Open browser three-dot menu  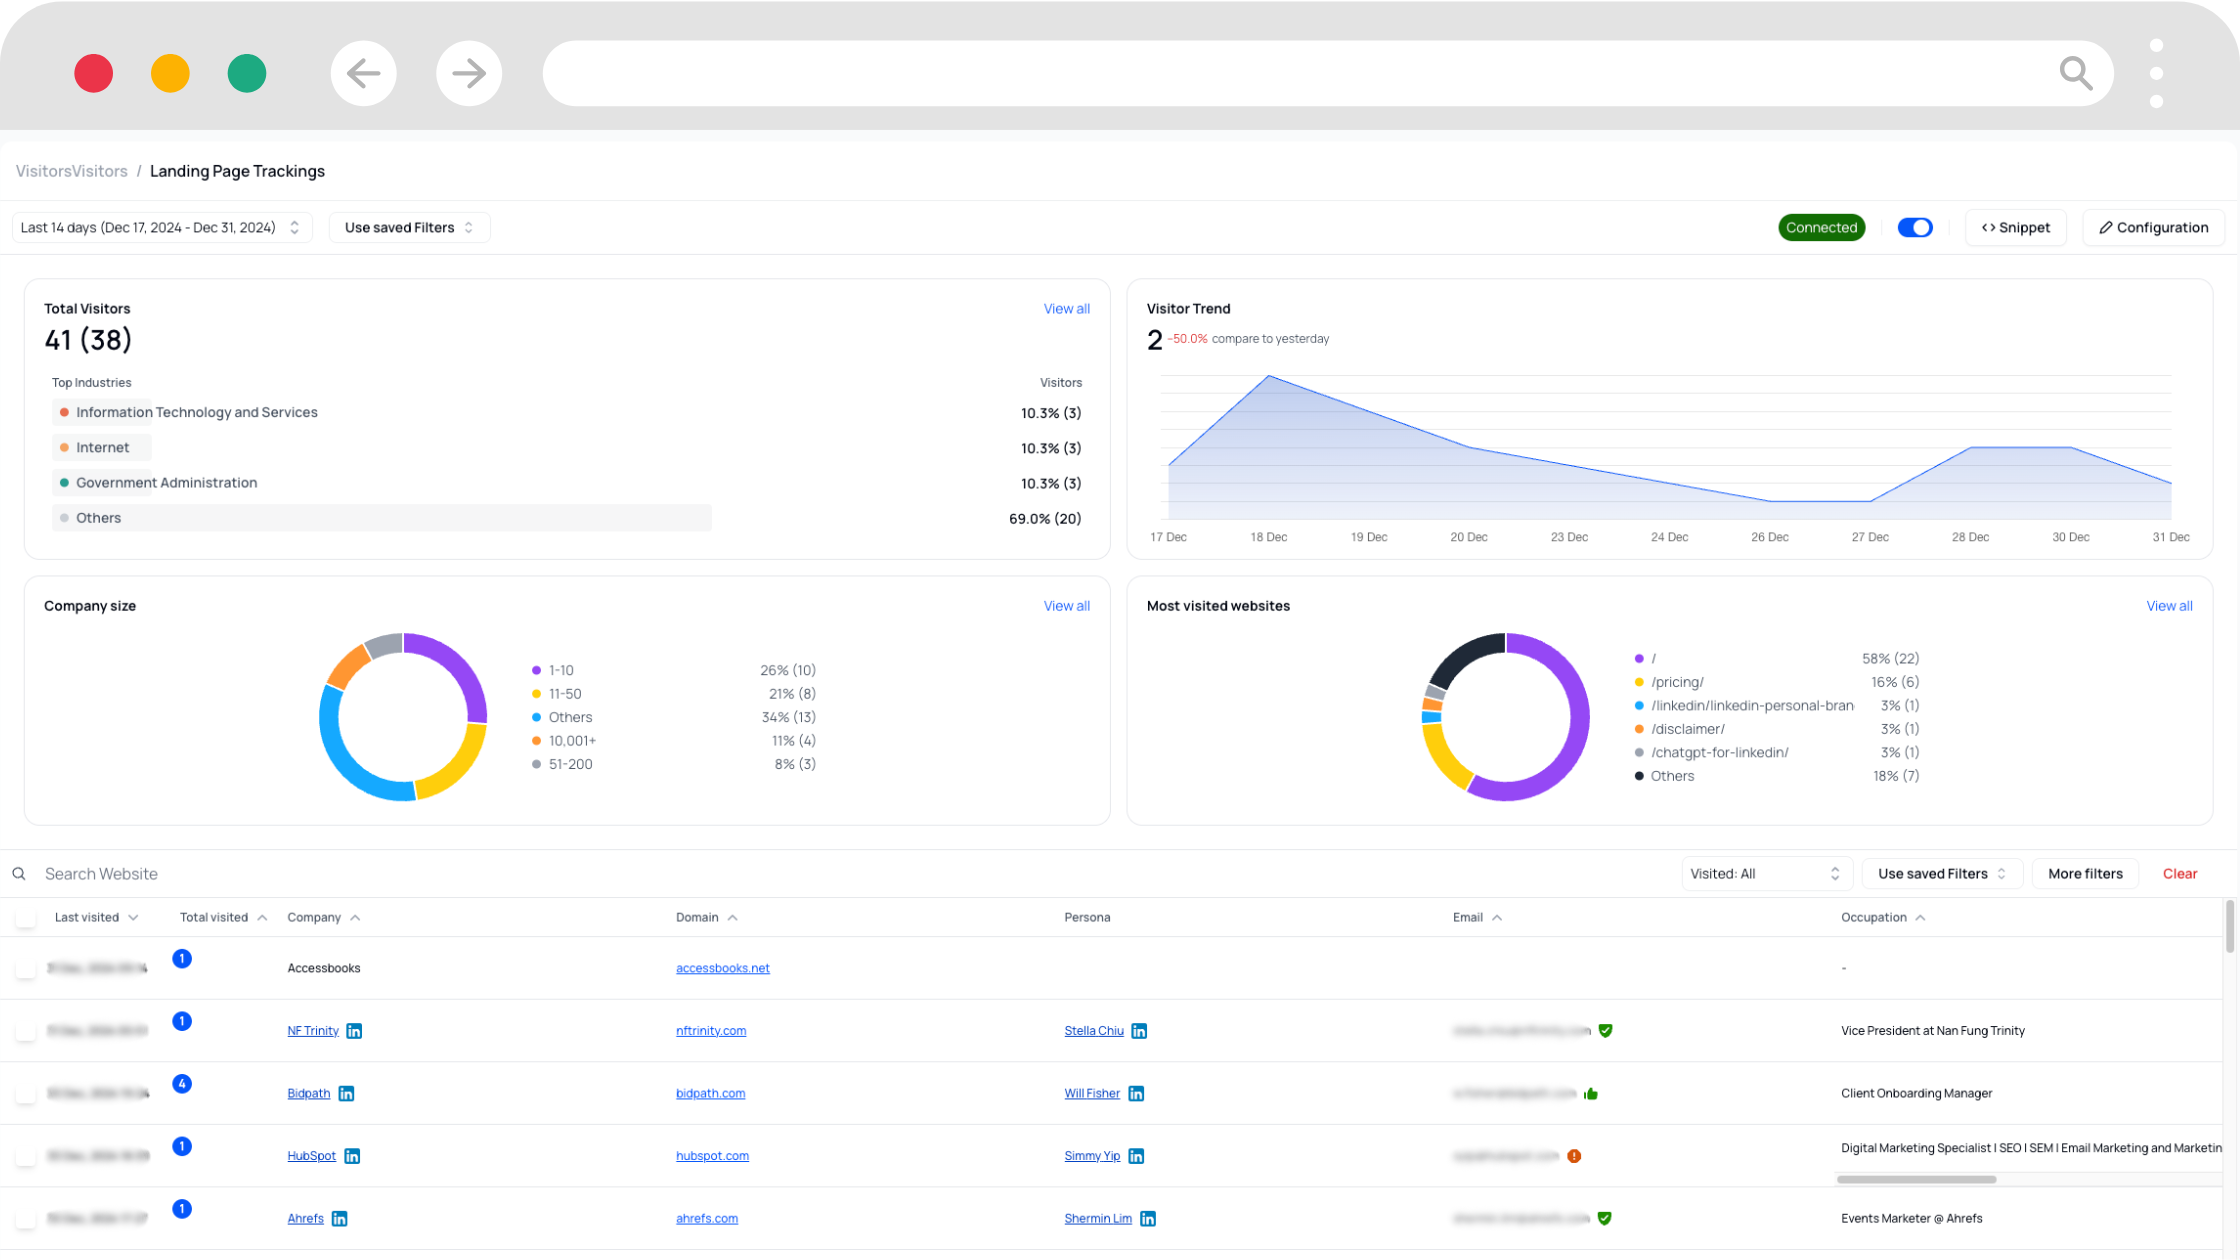(2156, 73)
